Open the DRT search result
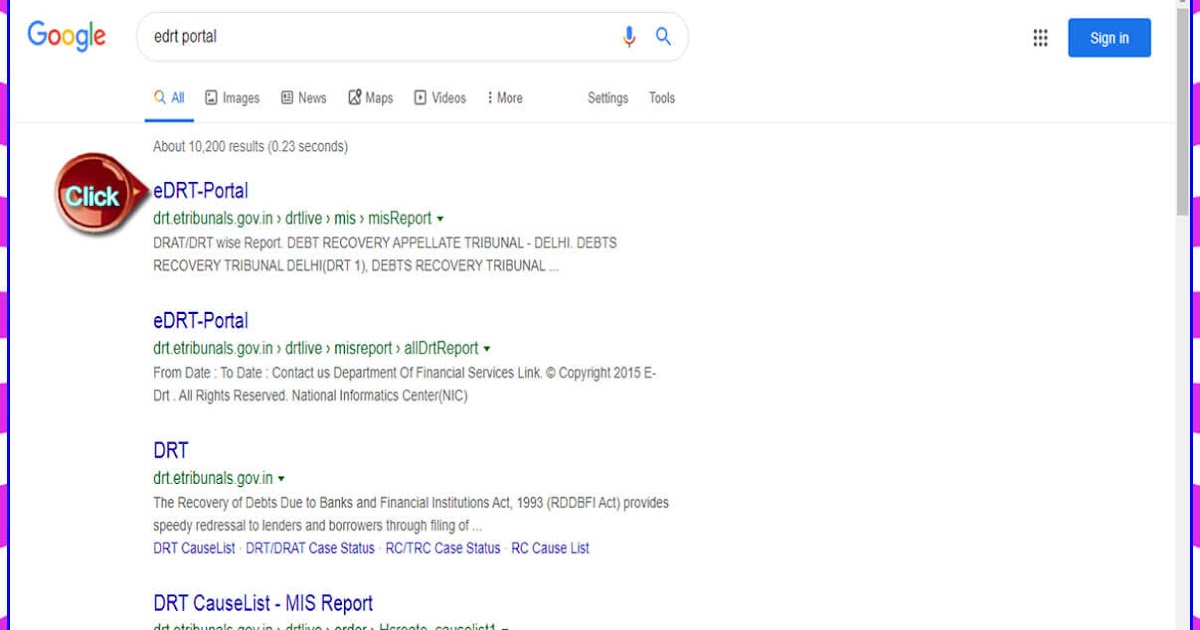Viewport: 1200px width, 630px height. [171, 451]
